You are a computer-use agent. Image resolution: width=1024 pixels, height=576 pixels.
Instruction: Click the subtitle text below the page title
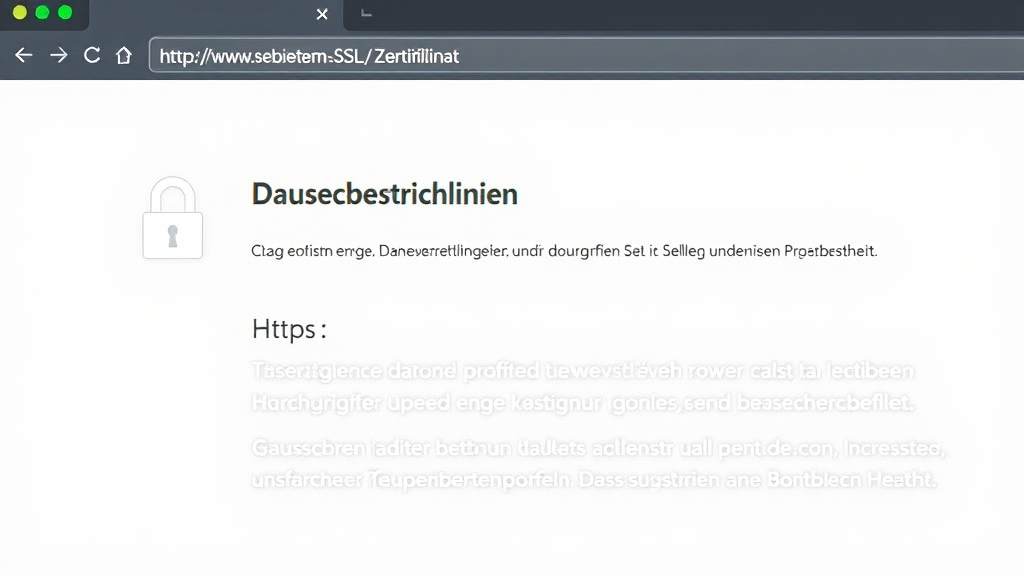[564, 251]
